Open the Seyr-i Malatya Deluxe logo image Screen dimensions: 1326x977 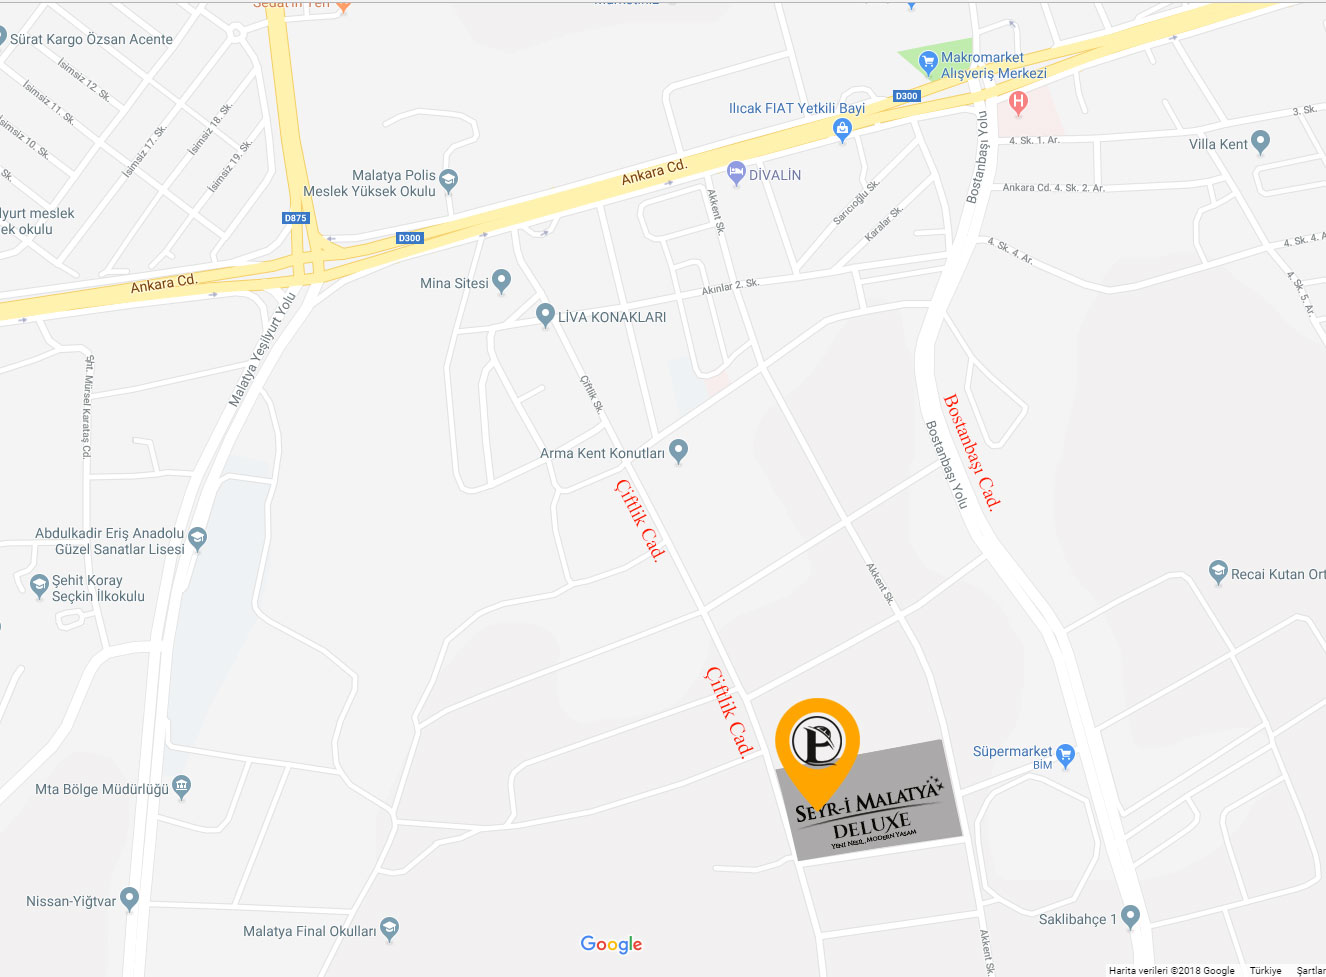(869, 801)
